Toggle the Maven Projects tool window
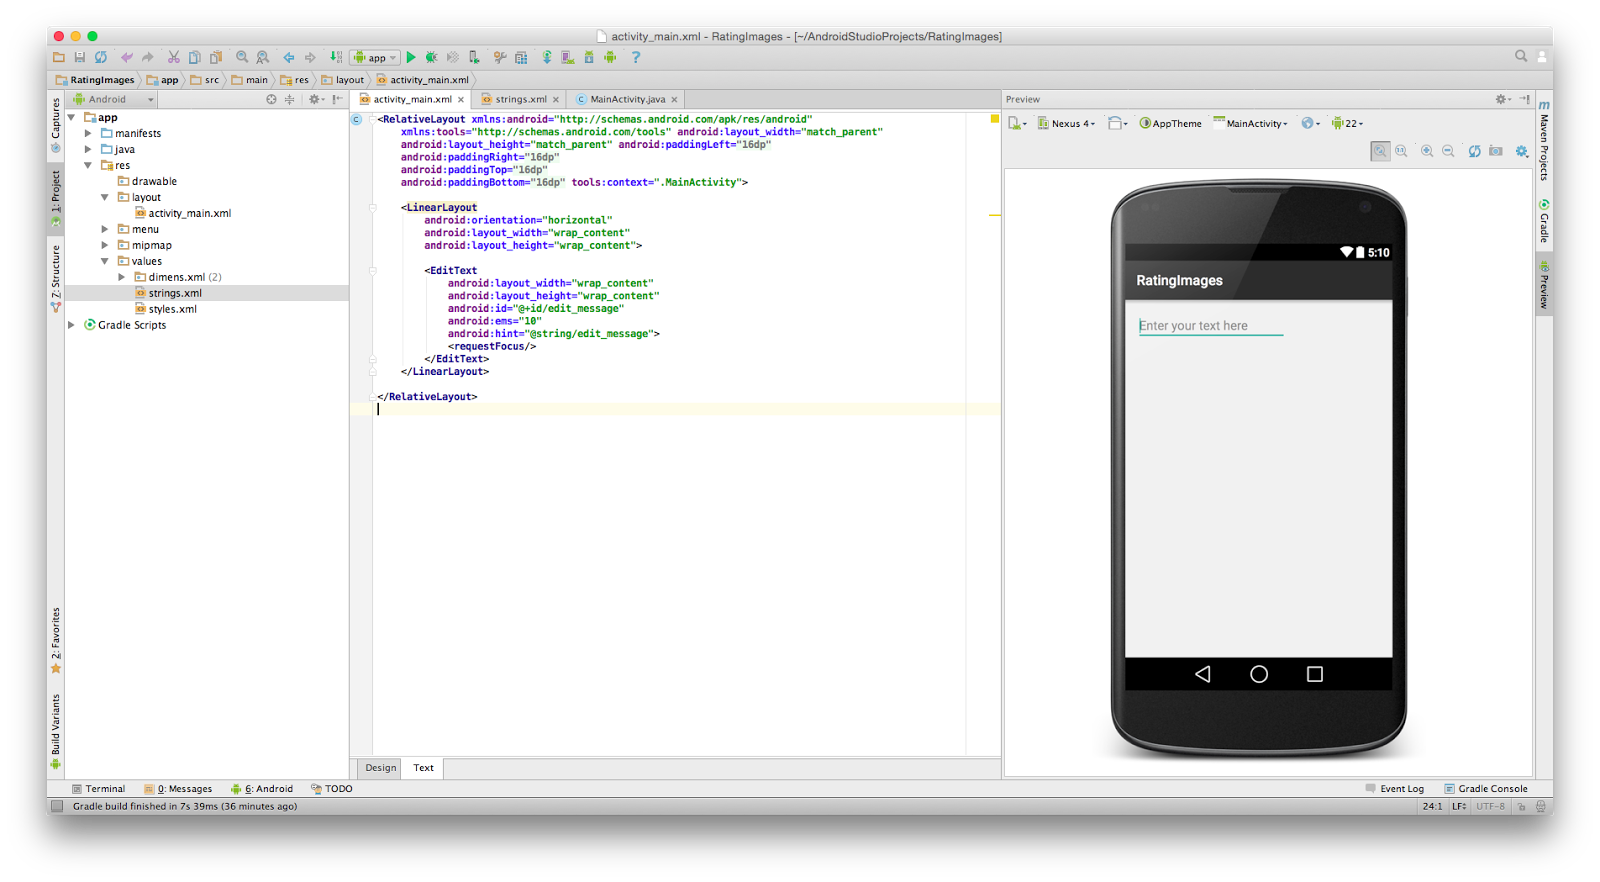This screenshot has height=882, width=1600. coord(1544,140)
